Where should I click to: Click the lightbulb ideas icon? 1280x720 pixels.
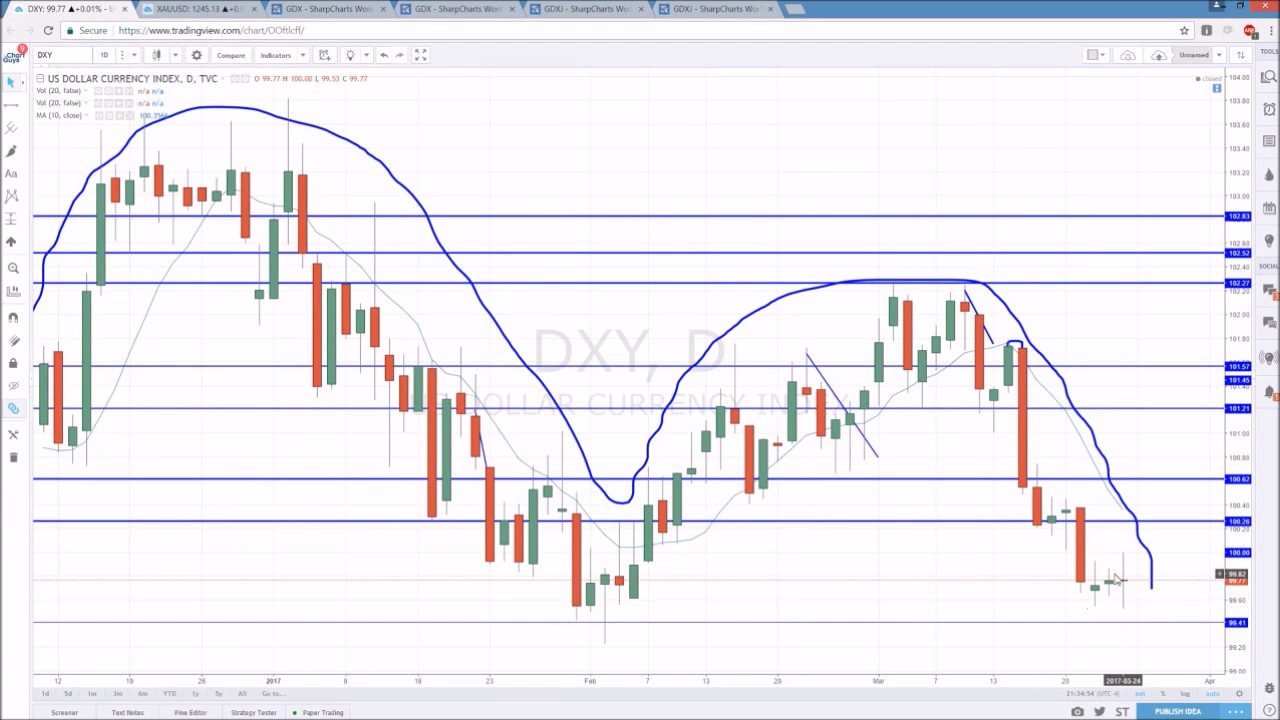click(350, 55)
